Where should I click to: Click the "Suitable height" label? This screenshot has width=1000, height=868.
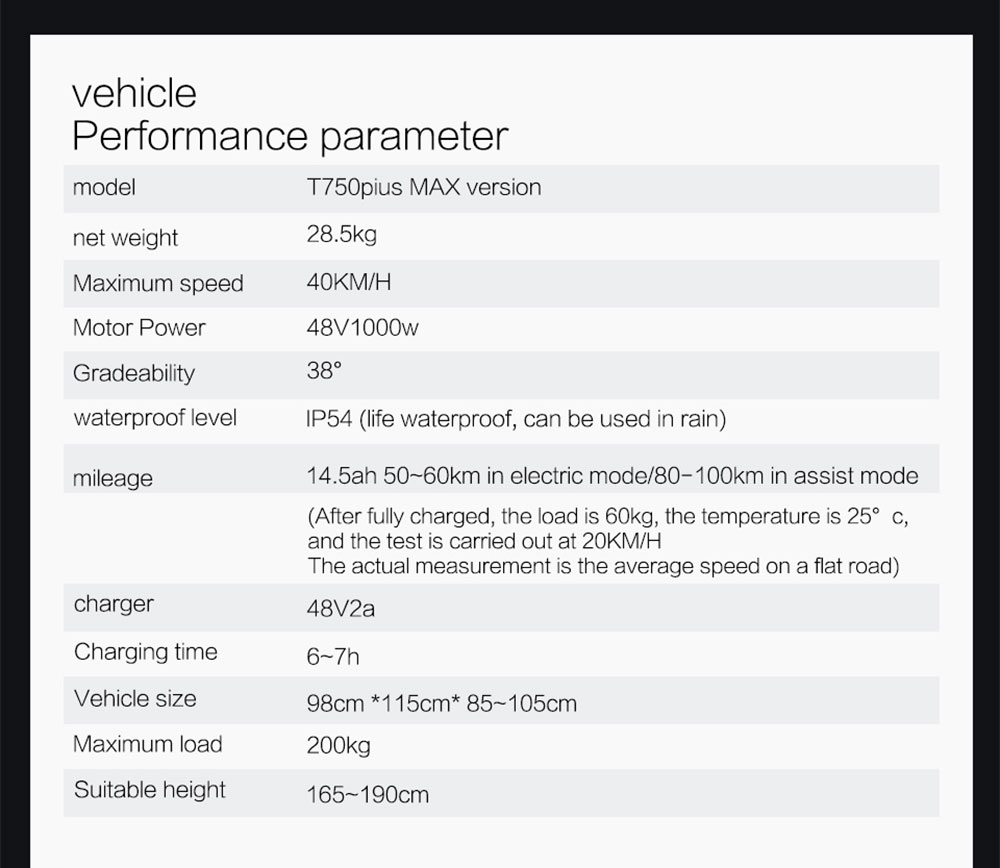click(150, 790)
